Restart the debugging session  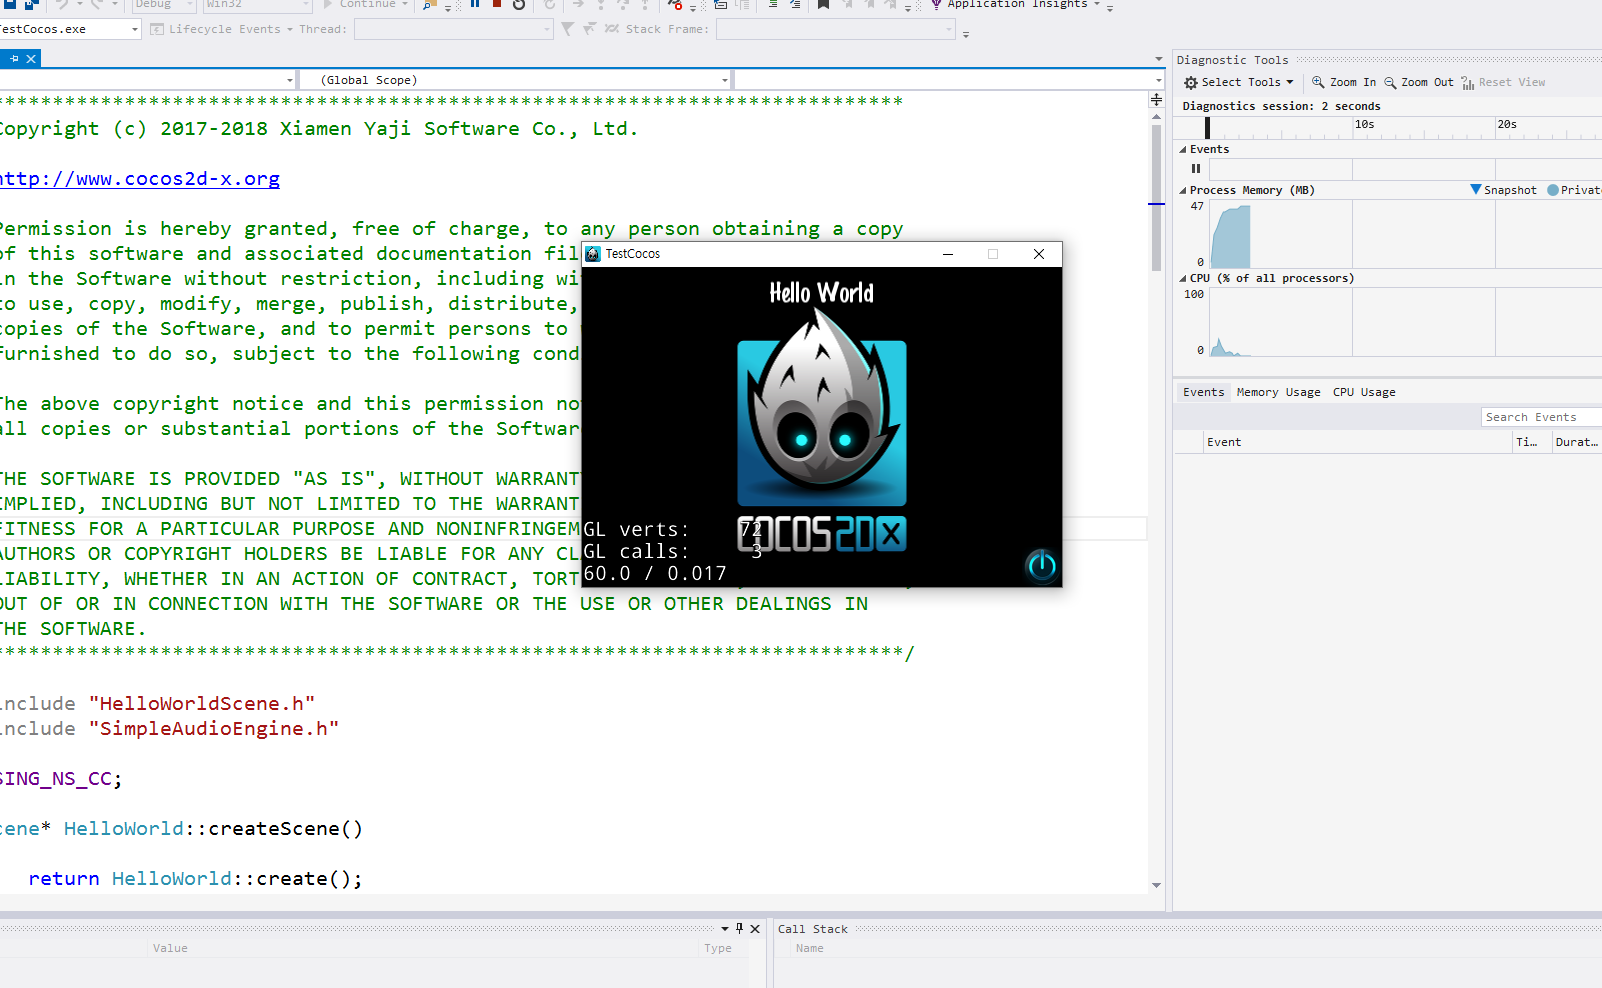click(x=519, y=4)
